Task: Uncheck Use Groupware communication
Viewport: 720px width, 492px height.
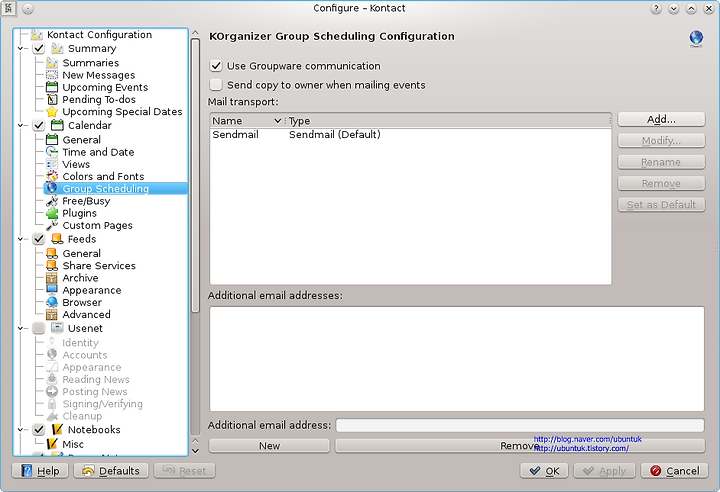Action: (216, 66)
